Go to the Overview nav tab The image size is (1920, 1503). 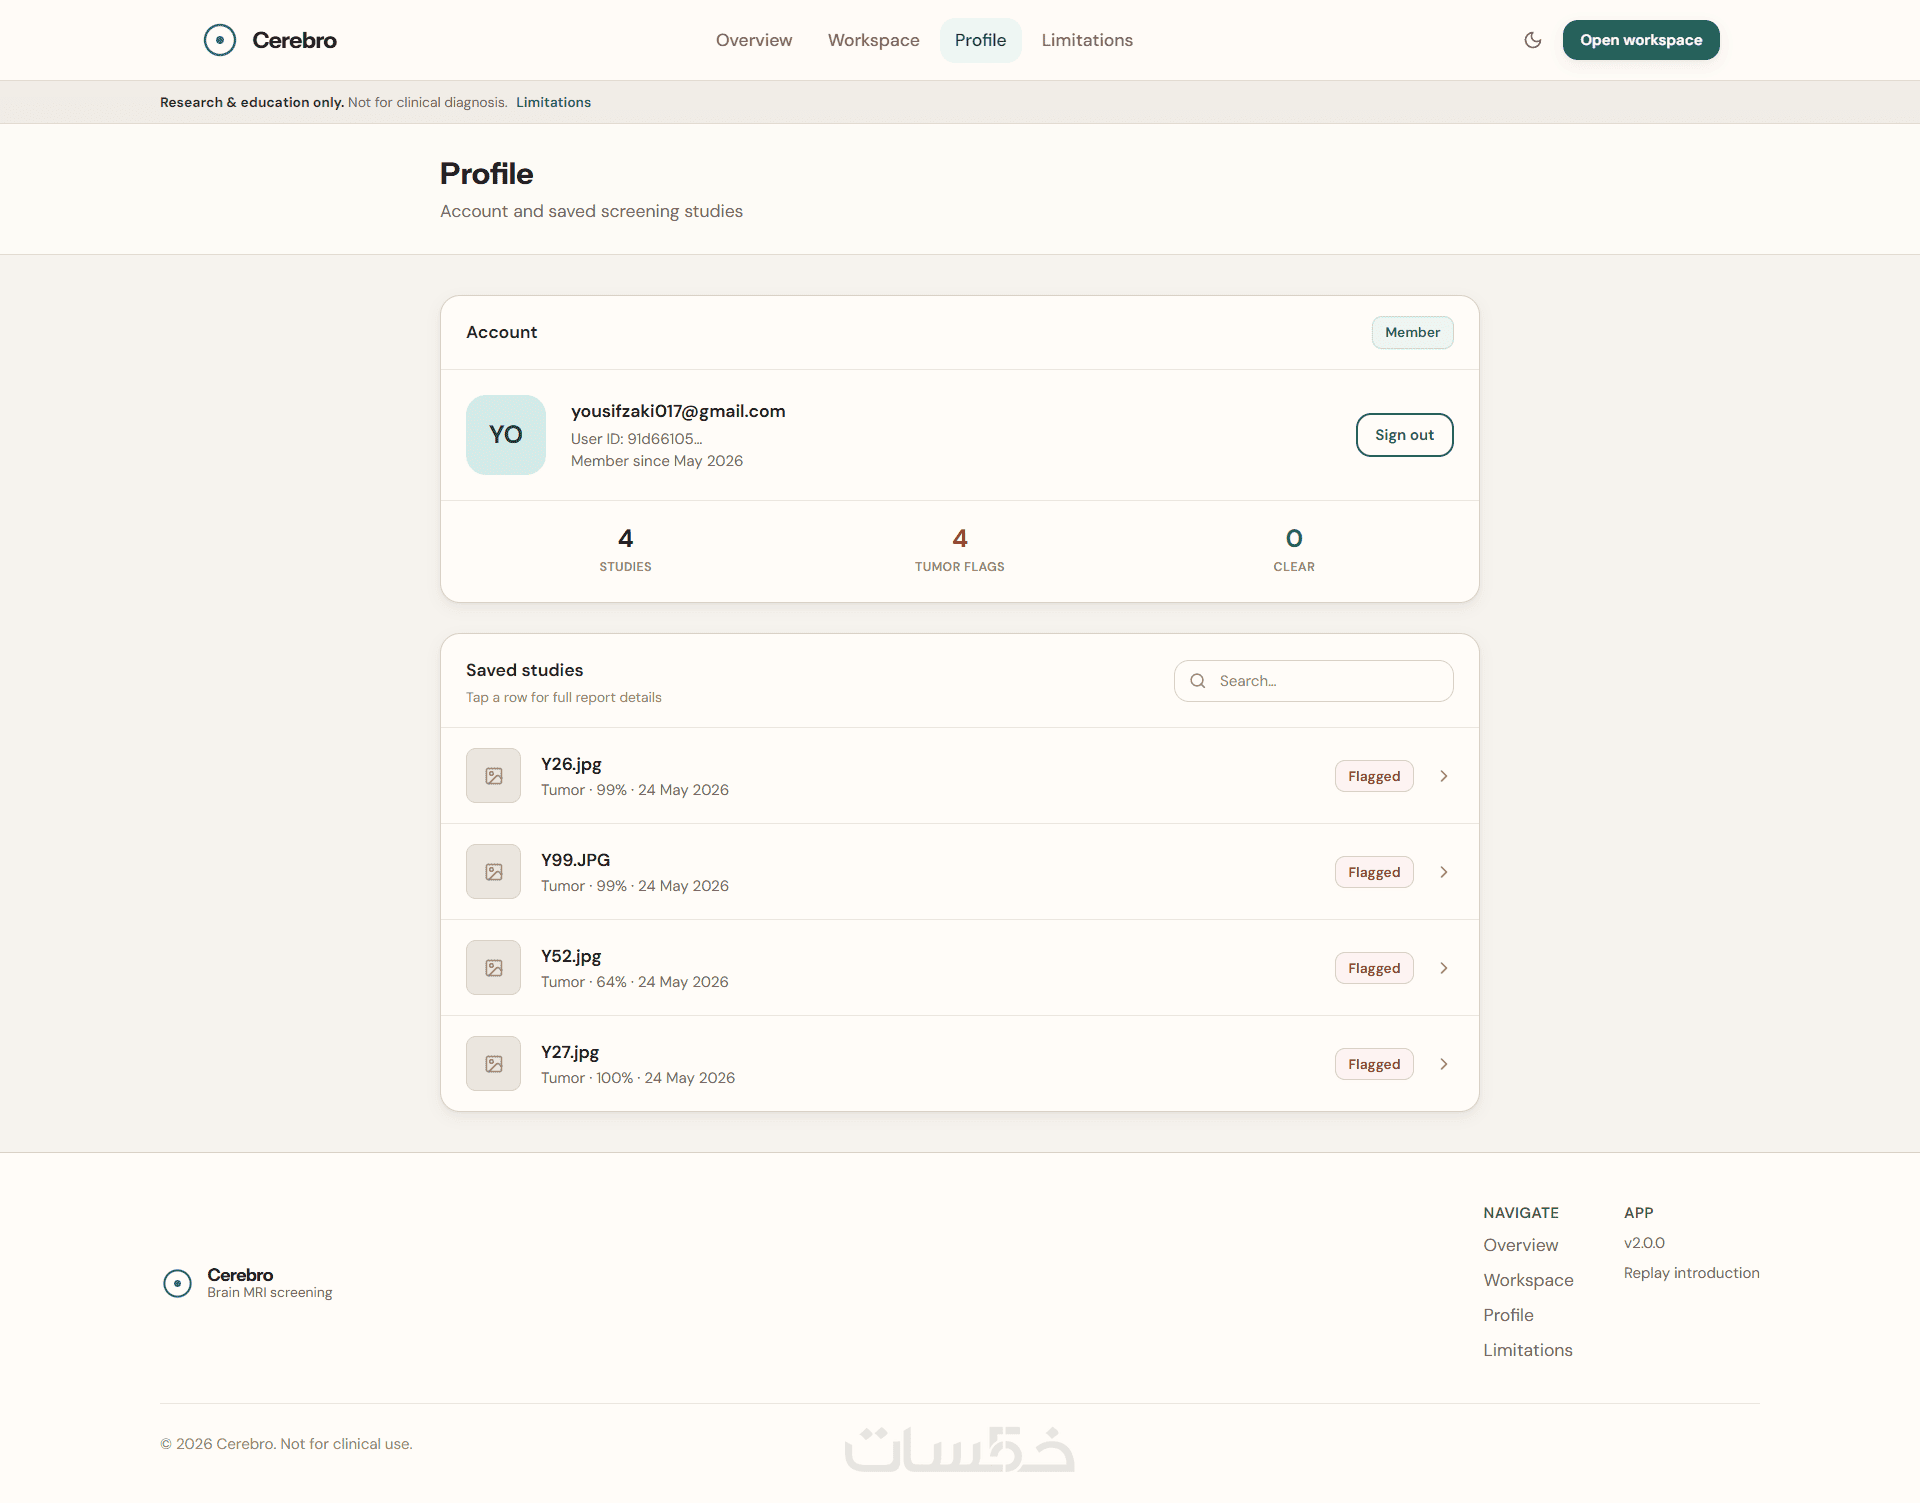coord(754,40)
